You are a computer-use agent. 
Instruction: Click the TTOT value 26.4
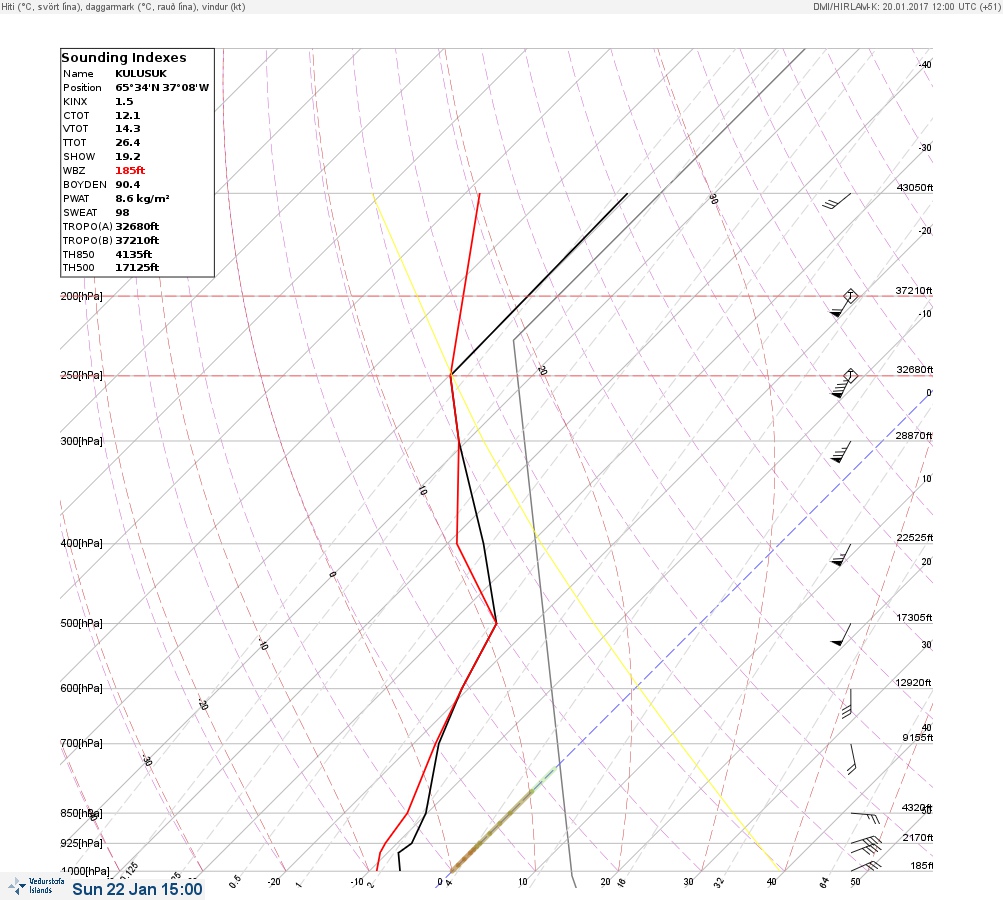click(x=127, y=143)
